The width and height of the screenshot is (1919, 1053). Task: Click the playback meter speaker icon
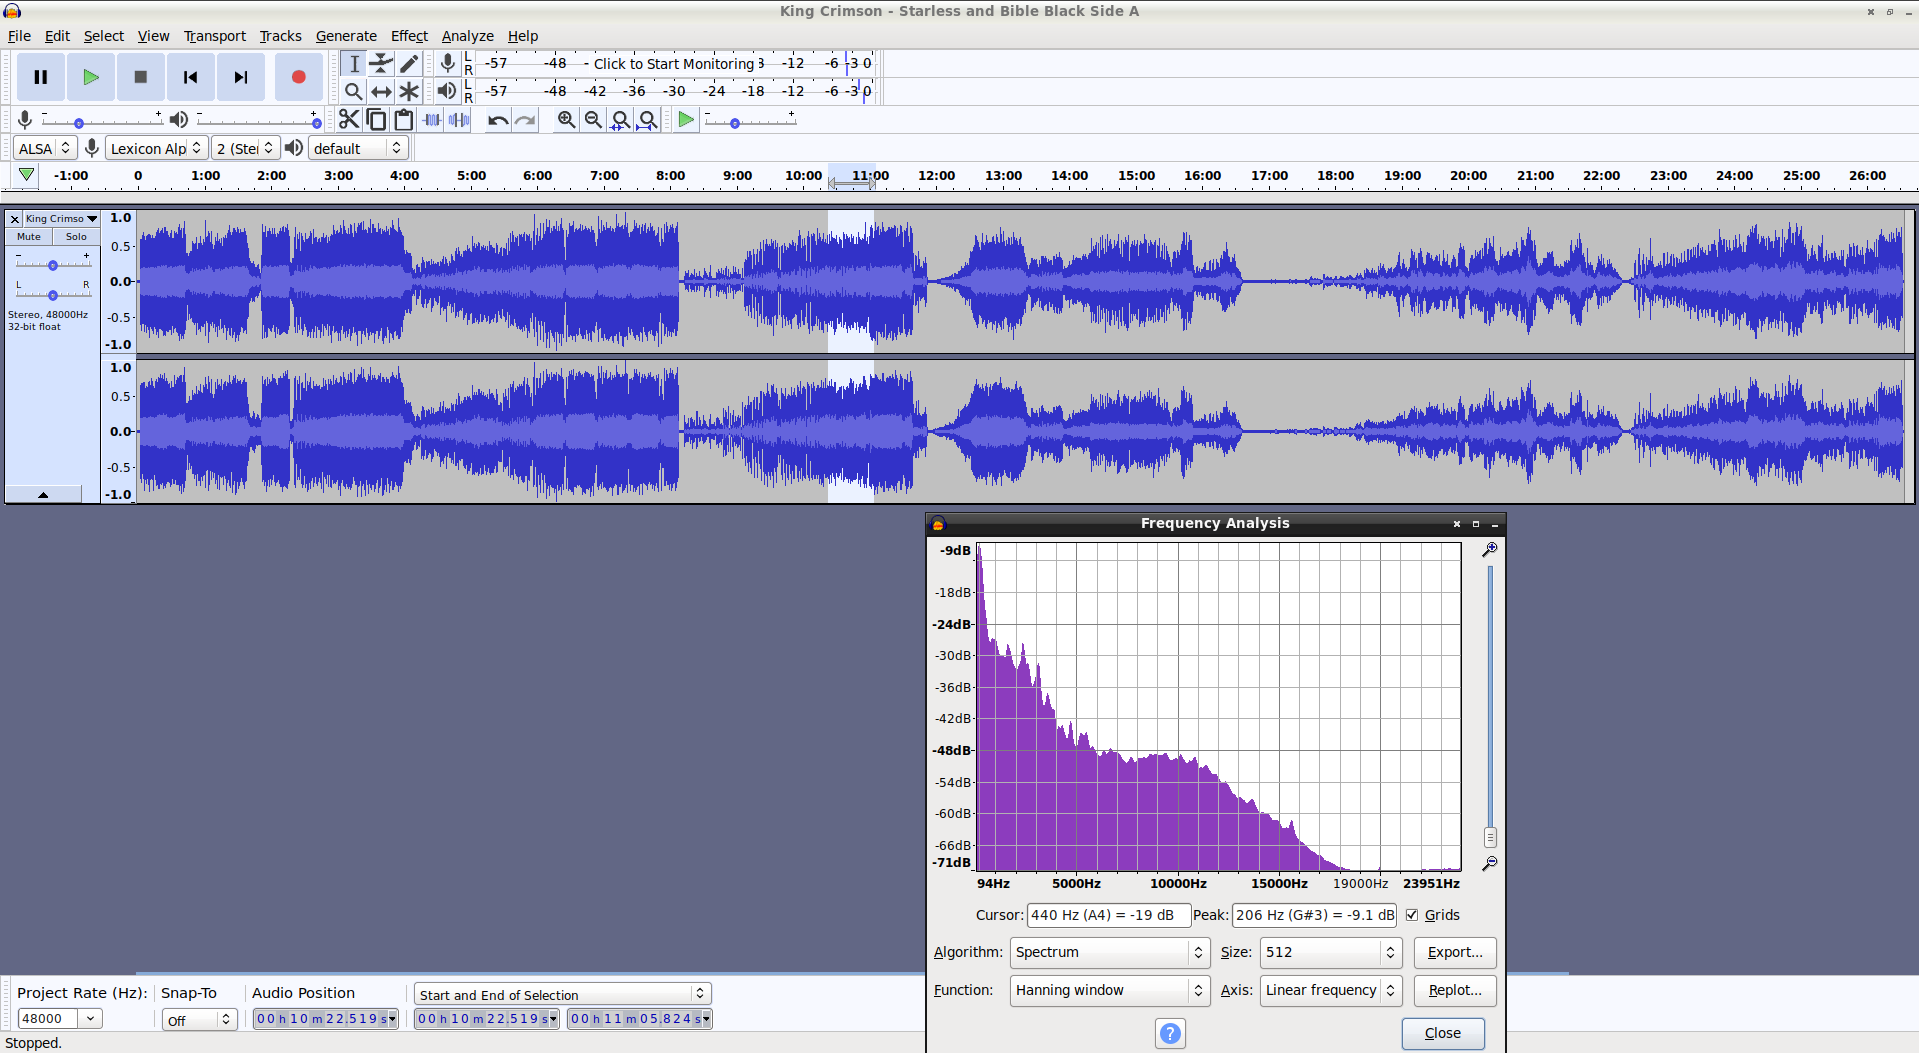click(x=447, y=91)
